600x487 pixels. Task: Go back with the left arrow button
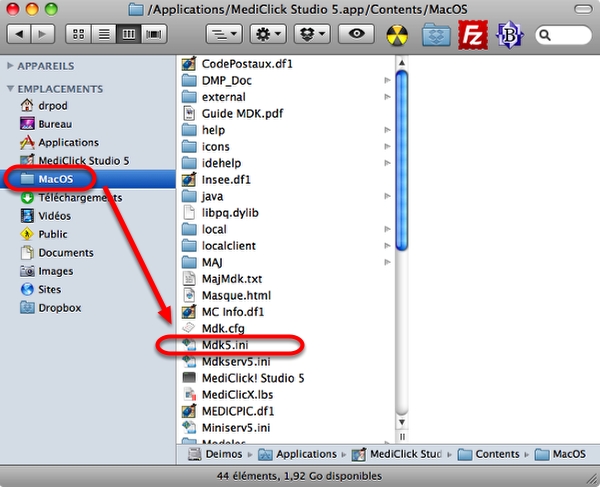pos(19,34)
